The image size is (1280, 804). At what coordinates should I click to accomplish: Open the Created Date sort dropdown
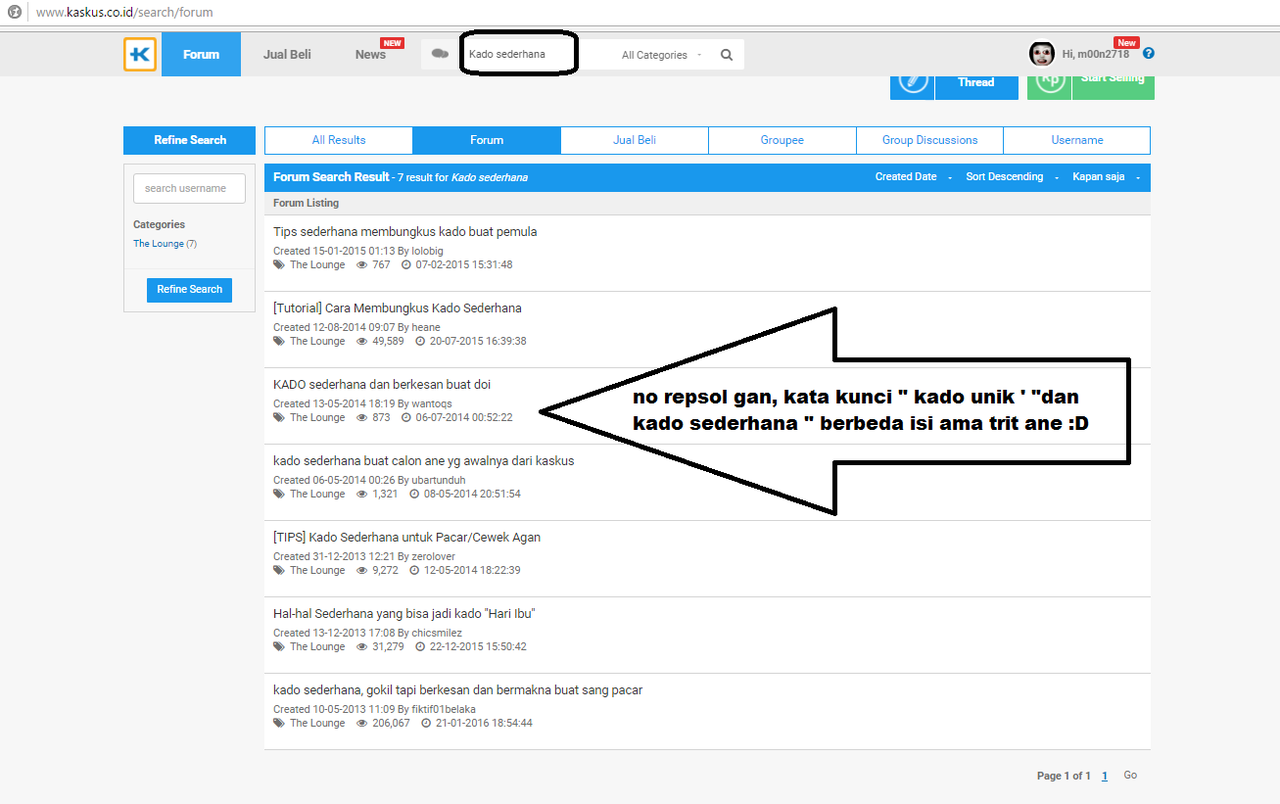pos(912,177)
